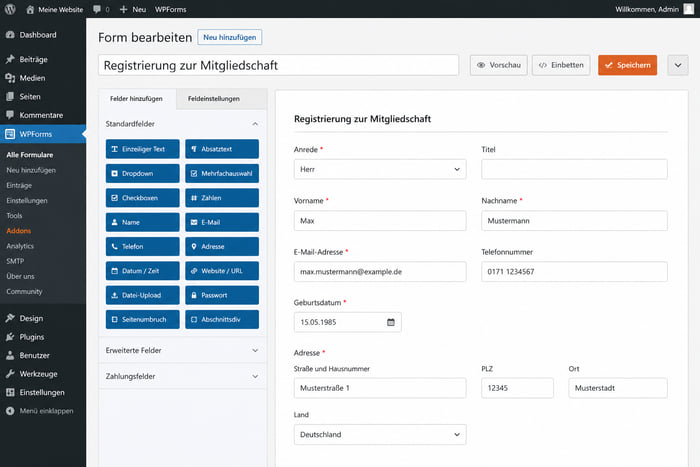This screenshot has height=467, width=700.
Task: Collapse the menu with Menü einklappen
Action: click(x=43, y=411)
